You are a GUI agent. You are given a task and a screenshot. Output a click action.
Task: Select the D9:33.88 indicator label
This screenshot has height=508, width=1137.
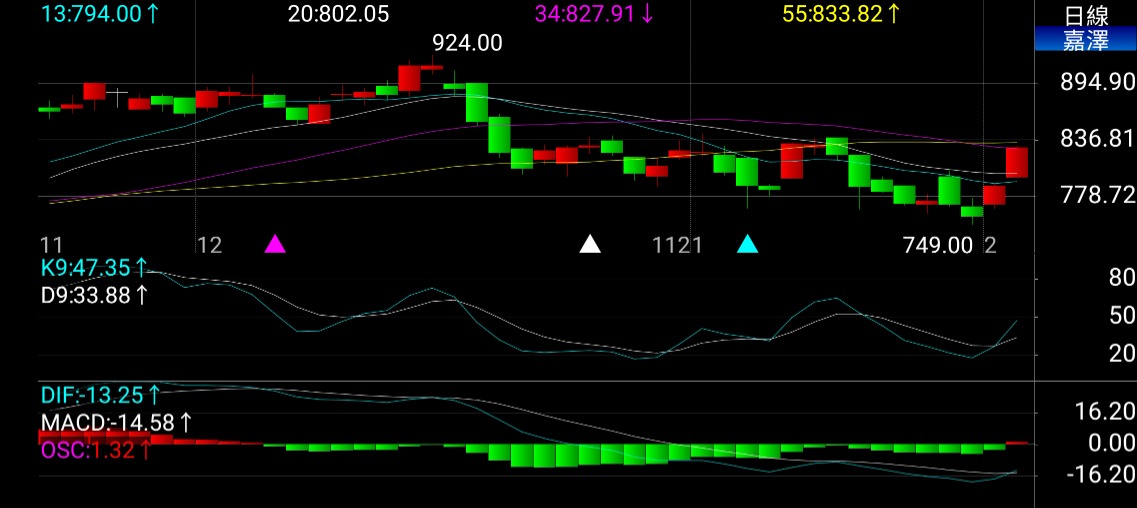click(94, 295)
